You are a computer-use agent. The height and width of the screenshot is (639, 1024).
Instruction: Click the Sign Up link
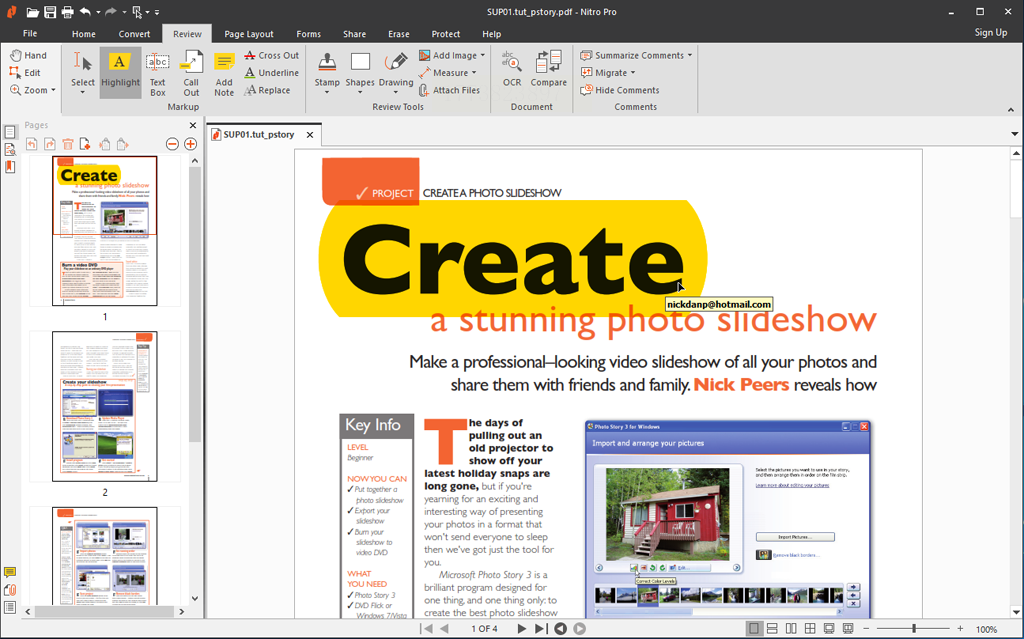pyautogui.click(x=990, y=33)
